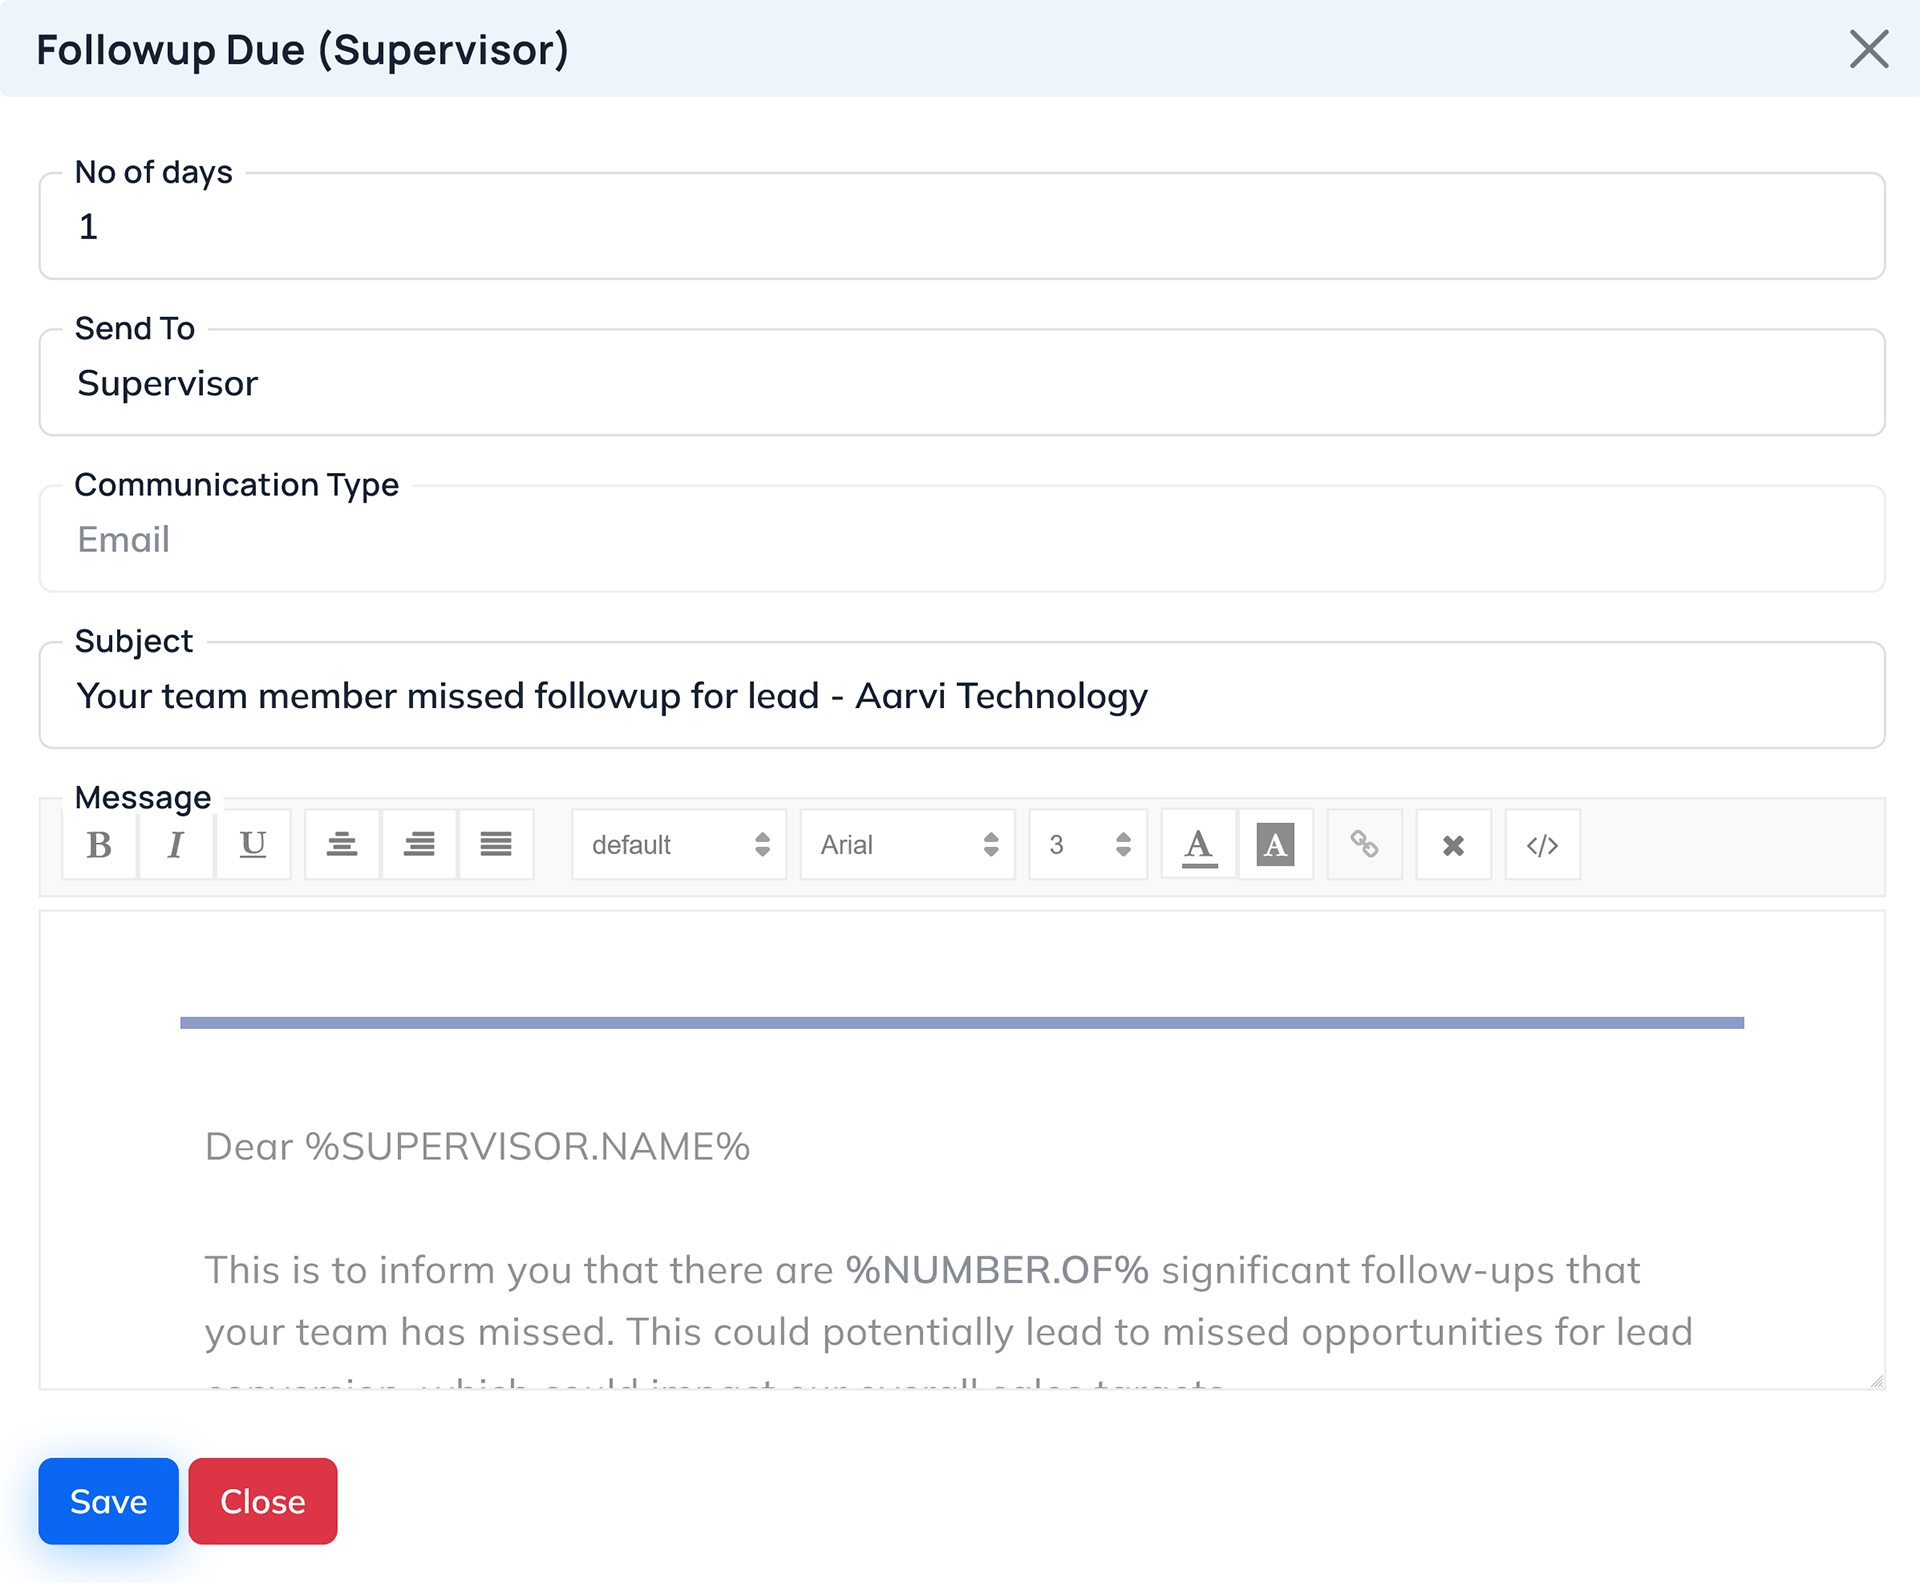
Task: Right-align the message text
Action: (419, 845)
